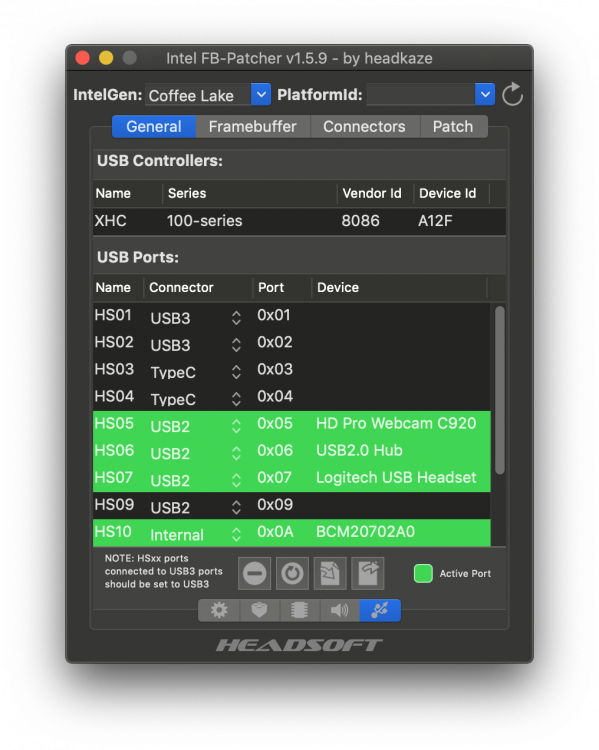
Task: Change connector type stepper for HS01
Action: (x=236, y=318)
